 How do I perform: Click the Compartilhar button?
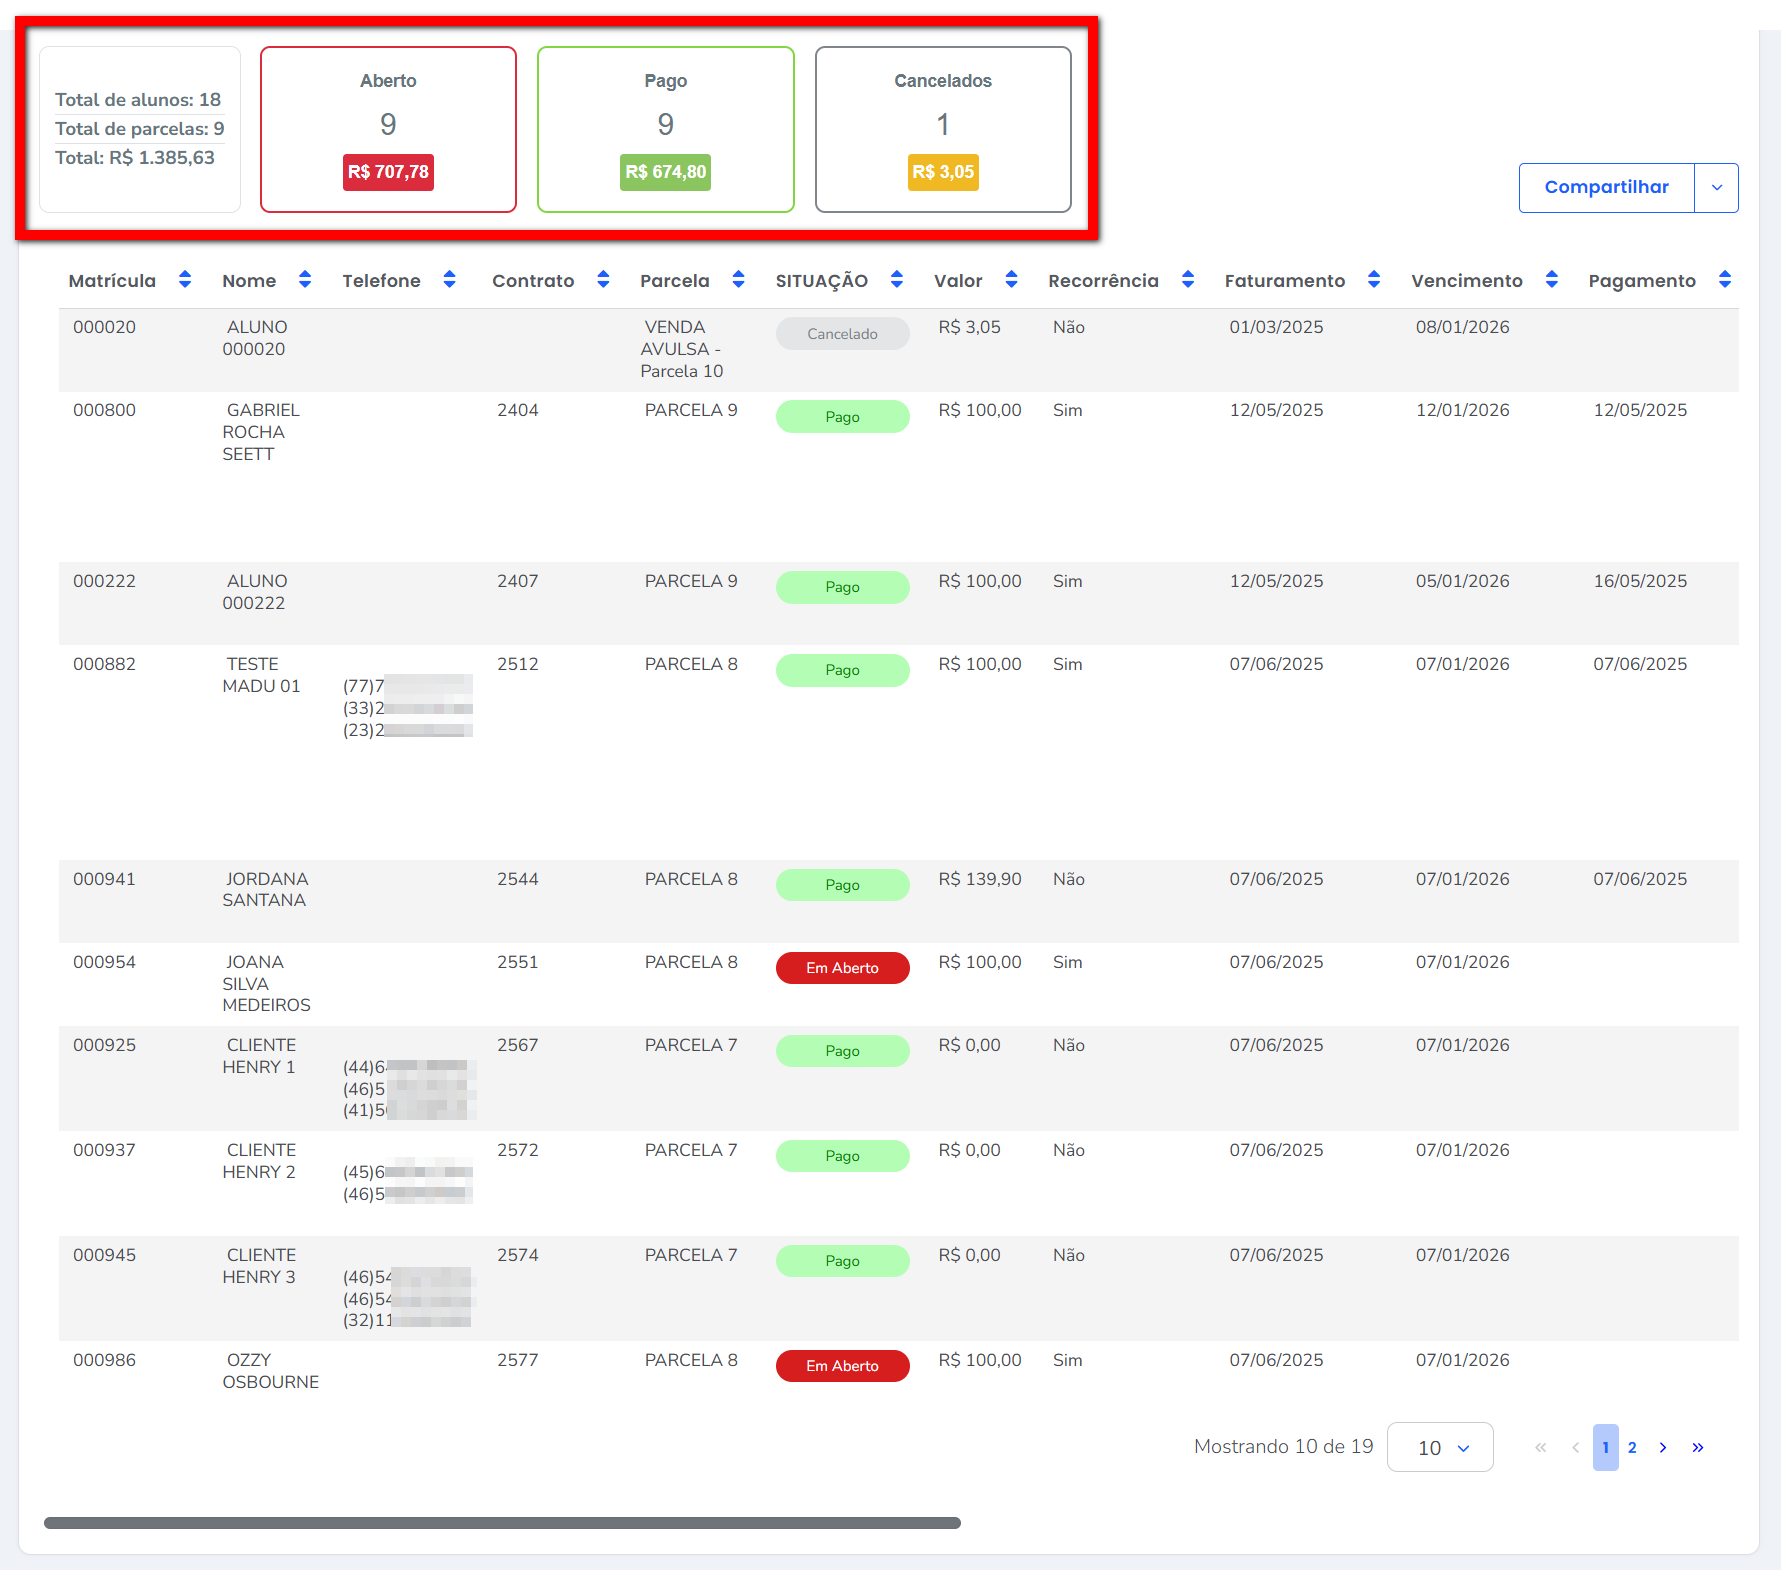coord(1606,188)
